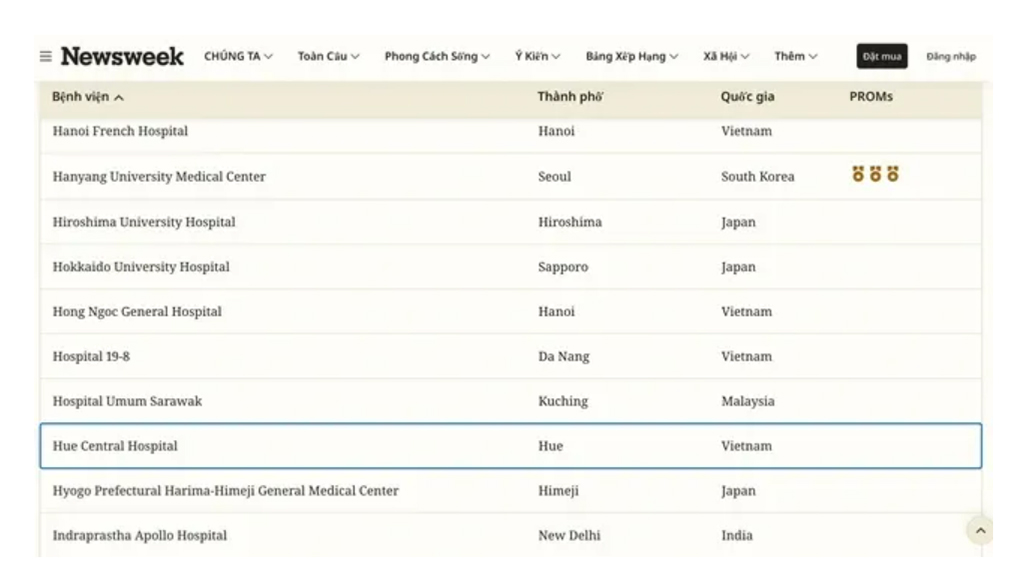Click the Newsweek logo
1024x575 pixels.
tap(122, 57)
